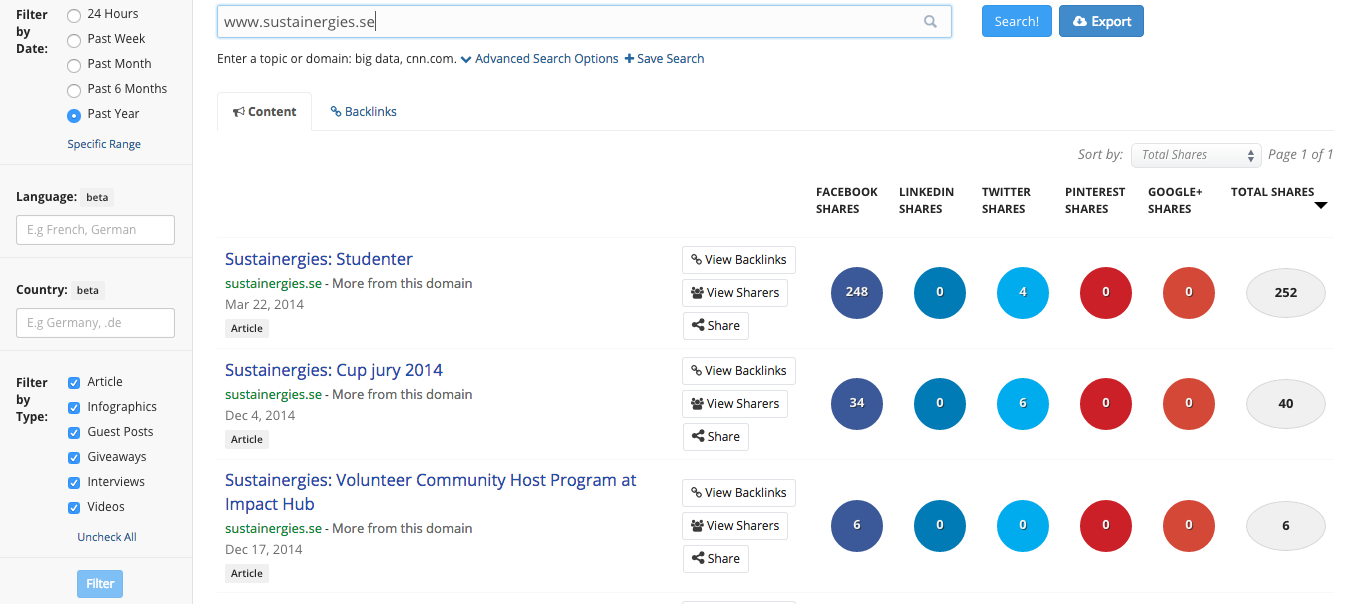Open the Sustainergies: Cup jury 2014 title
Viewport: 1348px width, 604px height.
(x=334, y=370)
